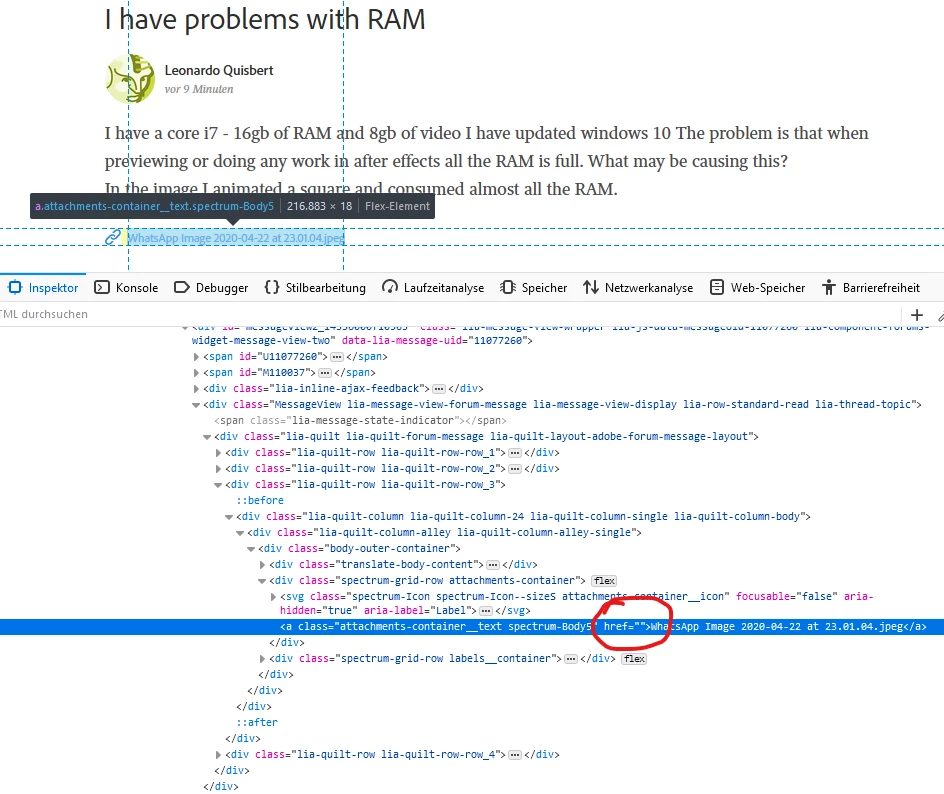Click ellipsis badge in row_1 div

[x=515, y=453]
